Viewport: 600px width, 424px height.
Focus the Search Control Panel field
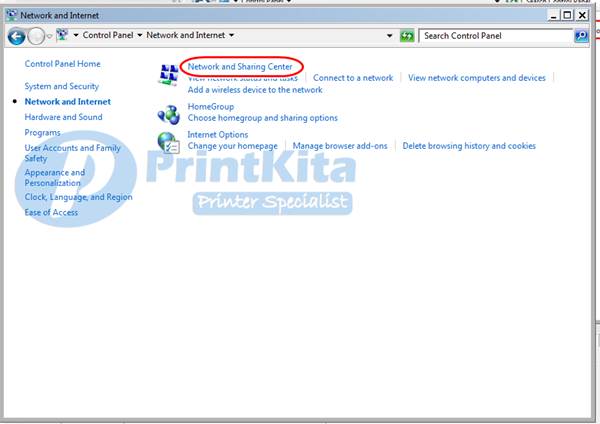[x=496, y=36]
